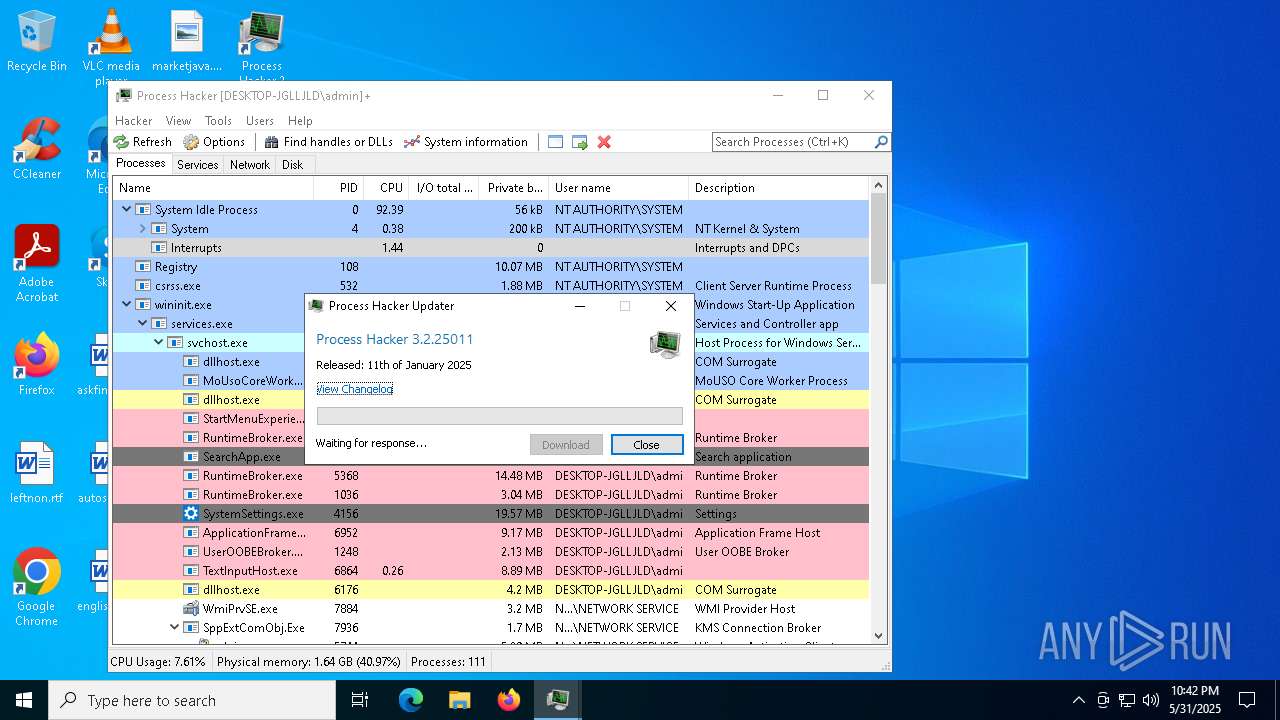
Task: Click the View Changelog link
Action: 355,389
